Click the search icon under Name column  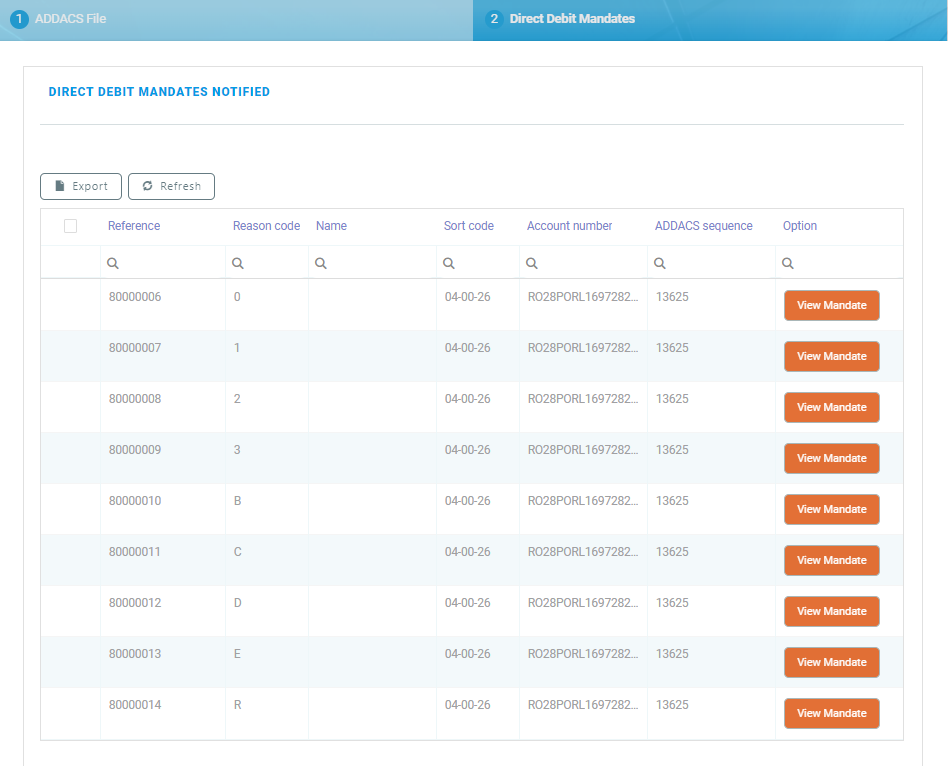tap(321, 263)
